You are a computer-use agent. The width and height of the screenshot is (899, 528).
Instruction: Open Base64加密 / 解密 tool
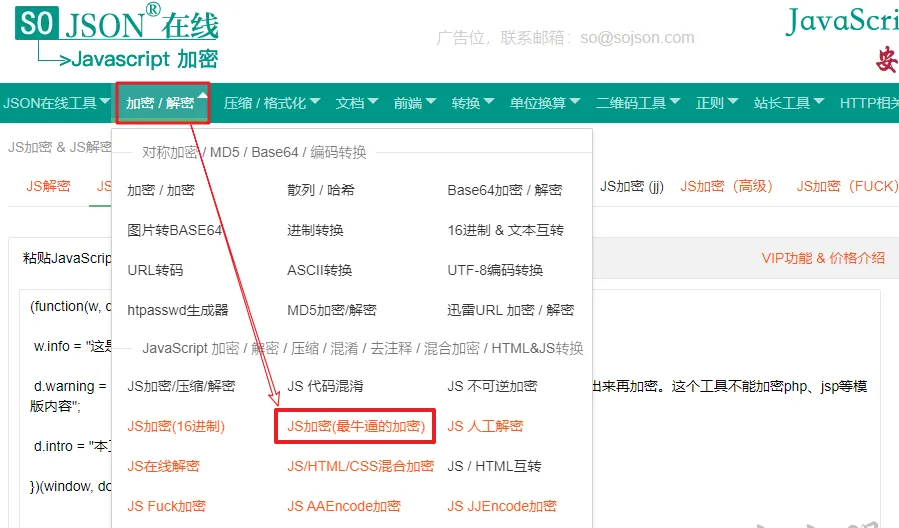pos(505,190)
